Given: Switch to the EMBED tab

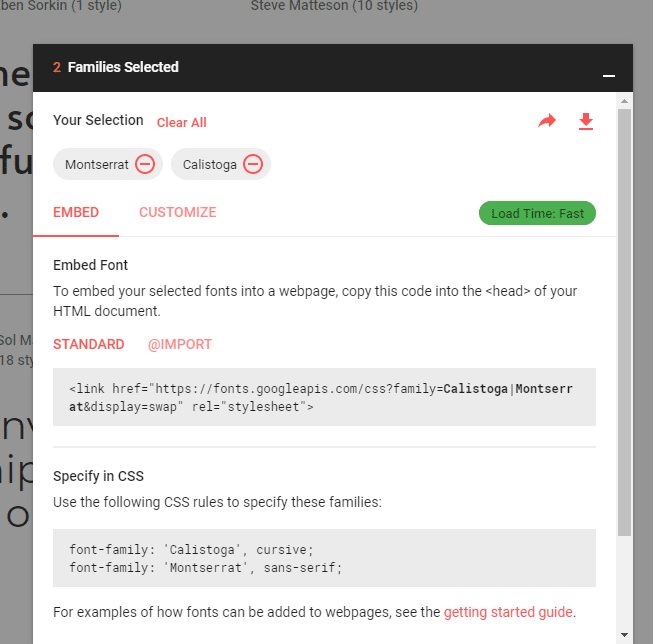Looking at the screenshot, I should 76,212.
